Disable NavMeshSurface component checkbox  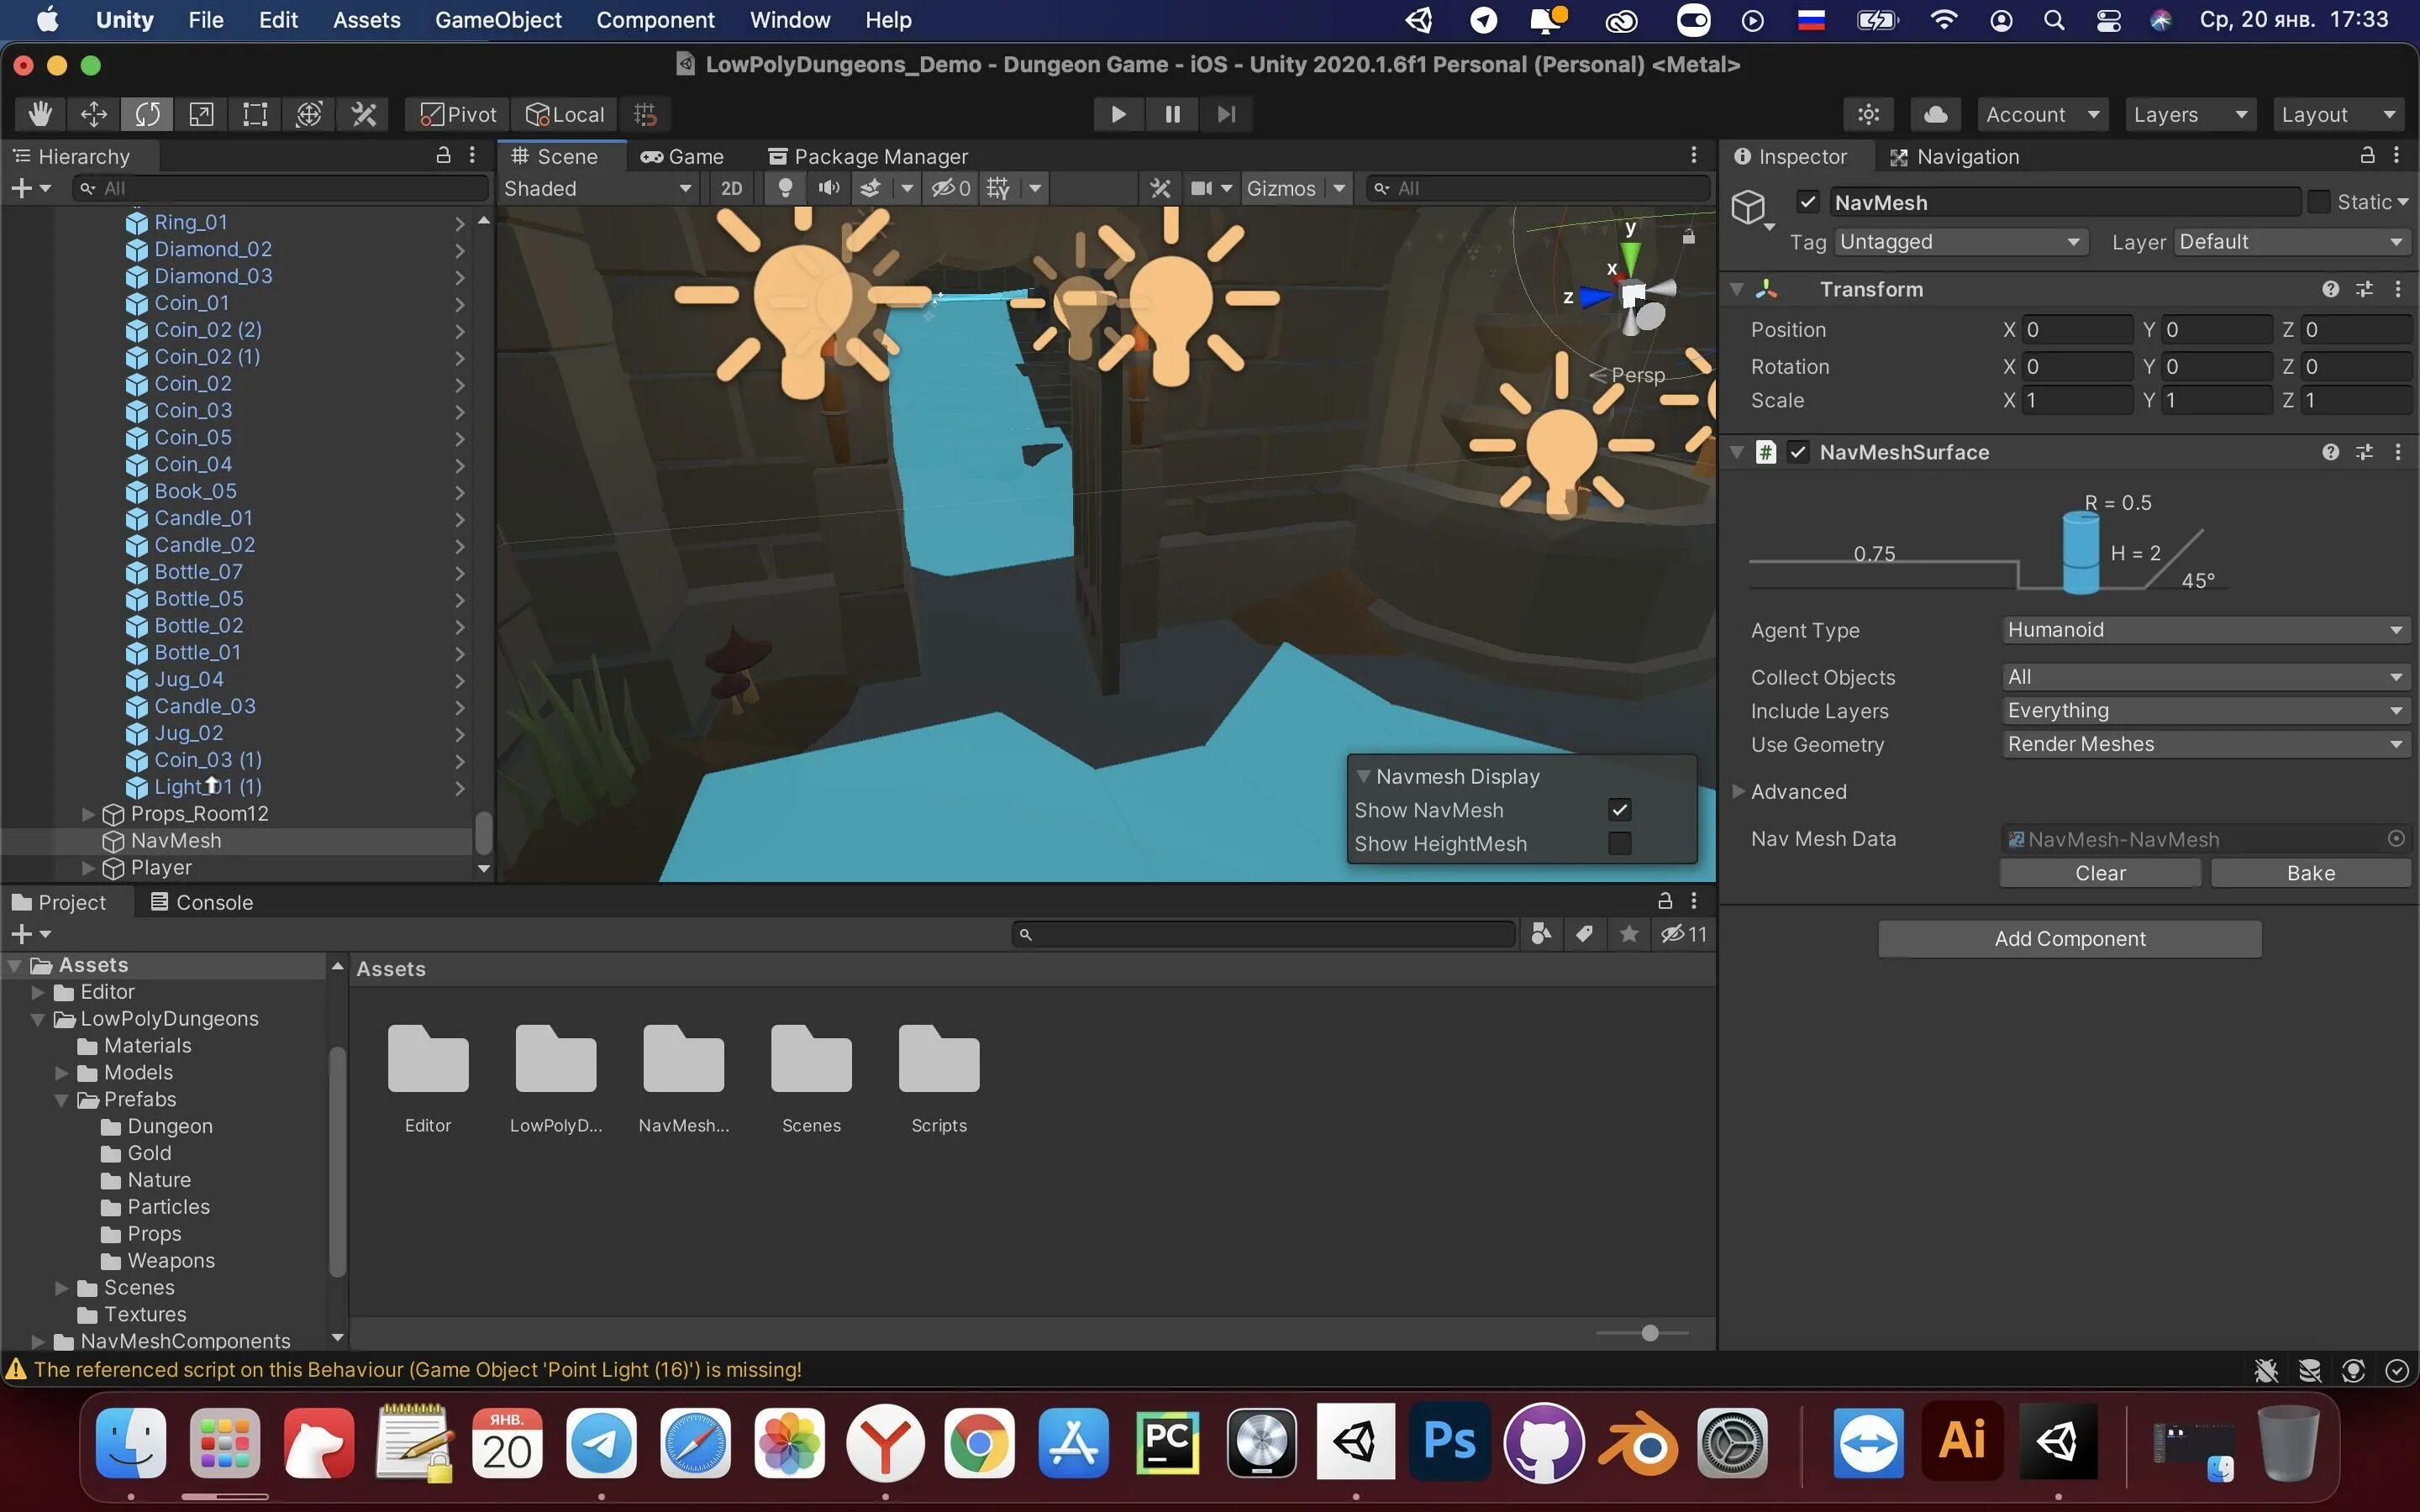click(x=1798, y=452)
